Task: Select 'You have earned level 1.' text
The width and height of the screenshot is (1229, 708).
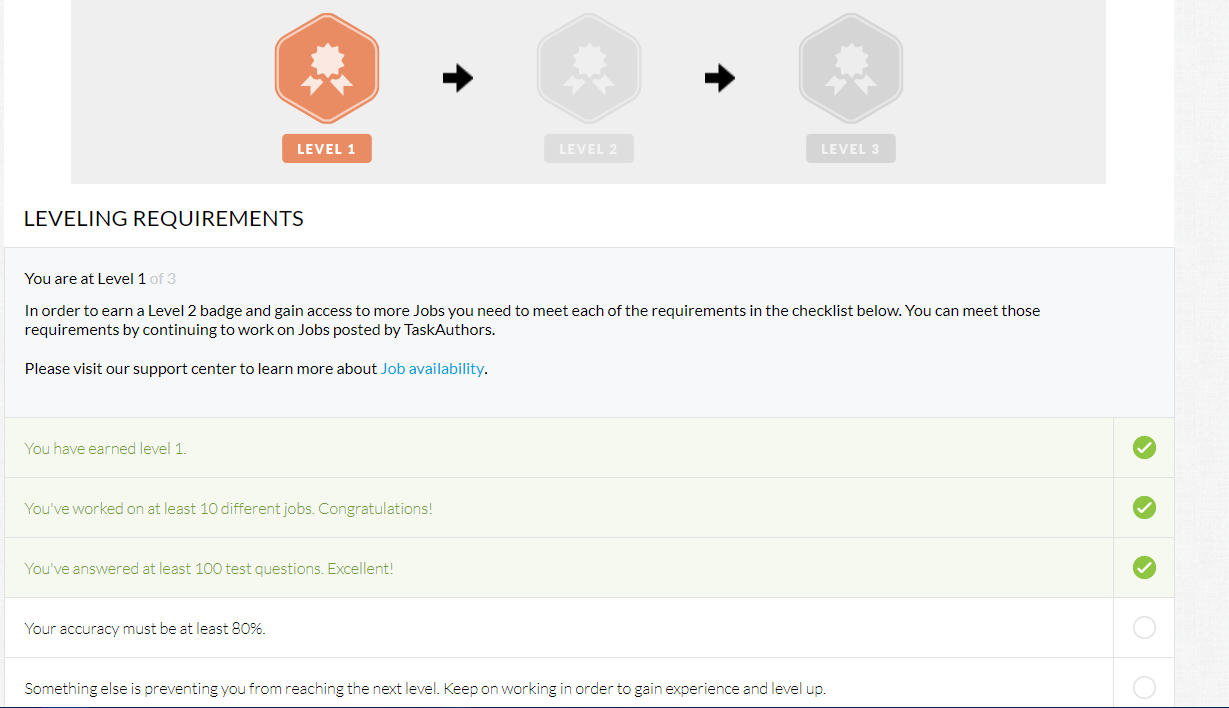Action: point(105,449)
